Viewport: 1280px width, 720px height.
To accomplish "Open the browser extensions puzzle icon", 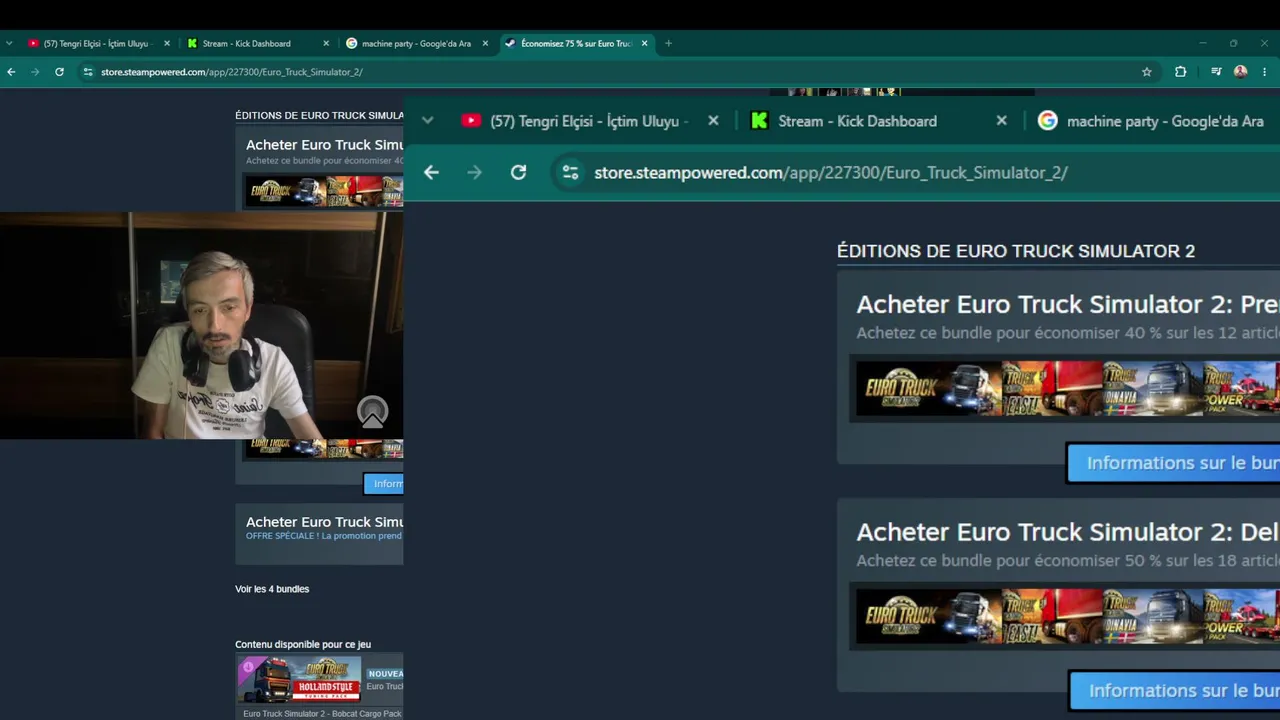I will tap(1181, 72).
